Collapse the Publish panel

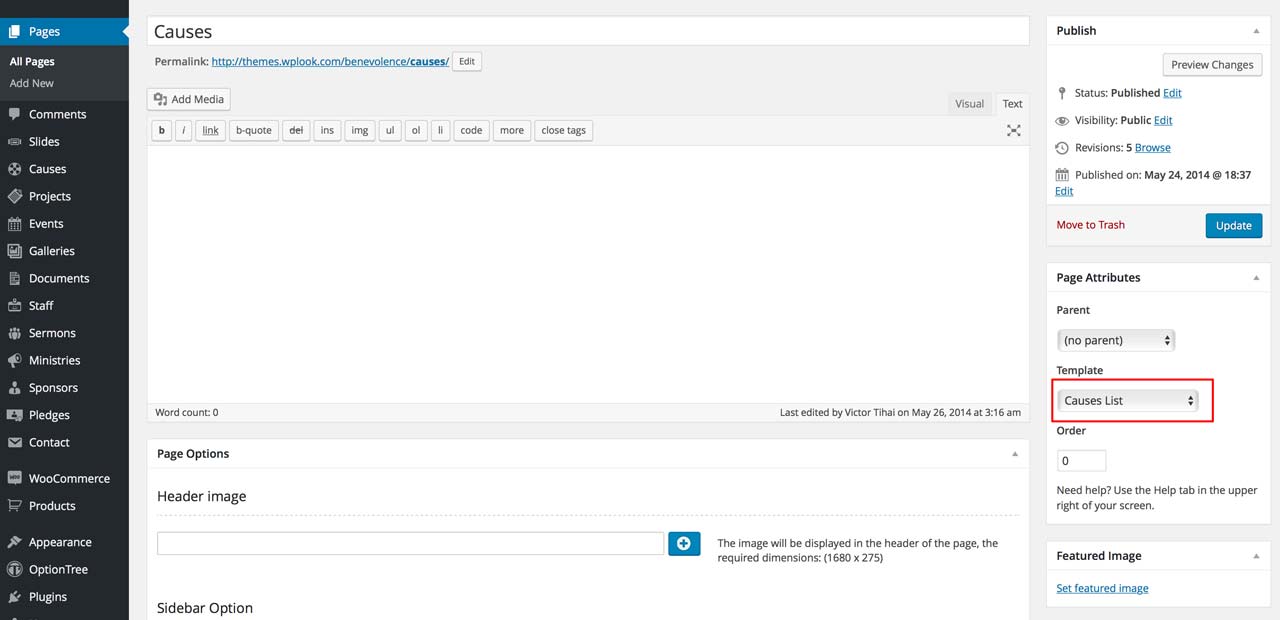click(1255, 30)
